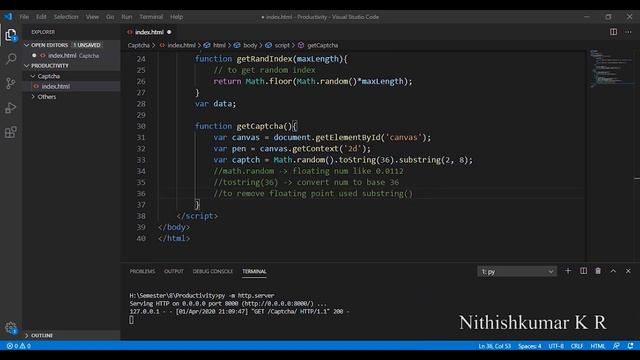Open the Explorer view in activity bar

(x=11, y=35)
